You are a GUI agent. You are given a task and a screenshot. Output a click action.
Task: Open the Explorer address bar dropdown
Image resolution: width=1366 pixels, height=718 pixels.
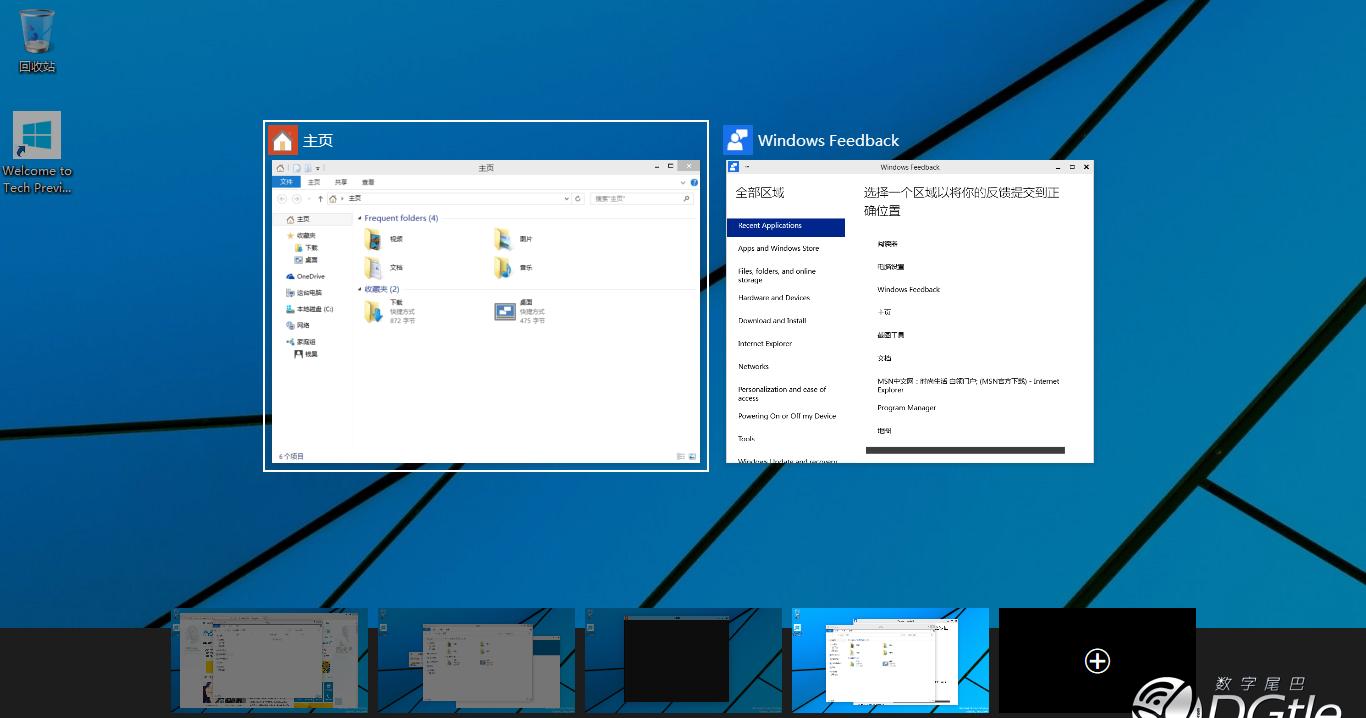click(x=567, y=199)
